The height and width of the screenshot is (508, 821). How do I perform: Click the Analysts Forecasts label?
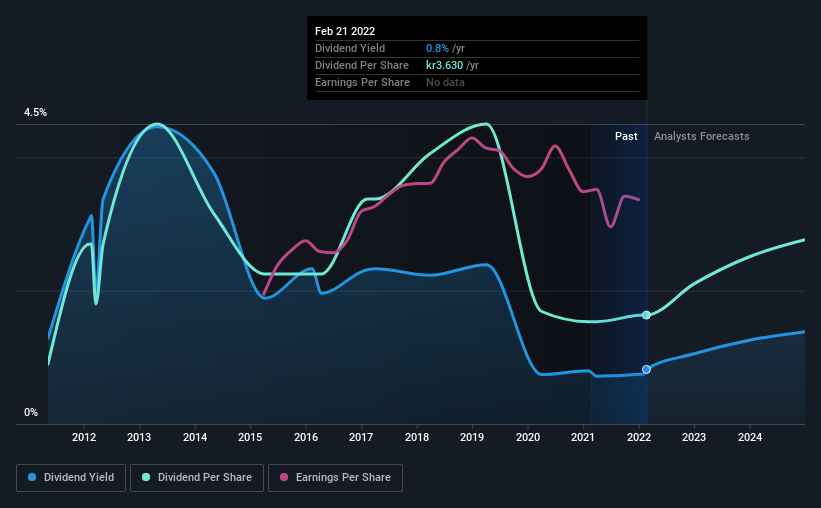[x=702, y=136]
